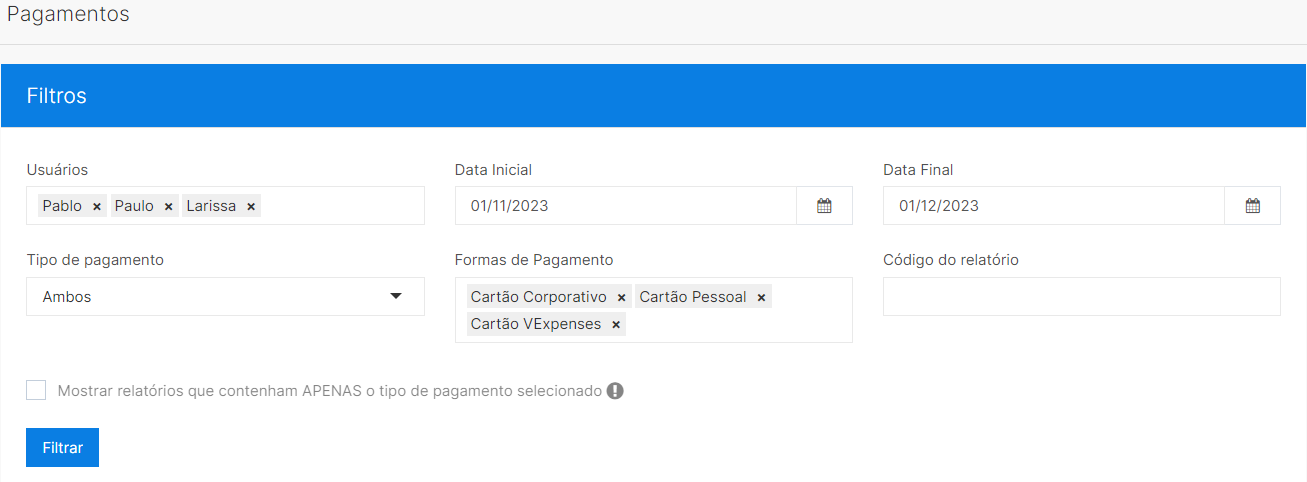The width and height of the screenshot is (1307, 482).
Task: Open the Data Inicial calendar picker
Action: coord(824,206)
